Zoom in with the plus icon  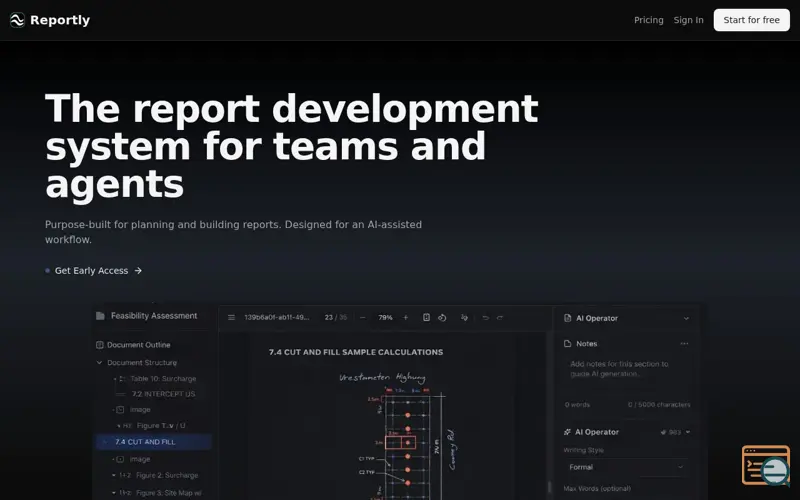pos(406,317)
